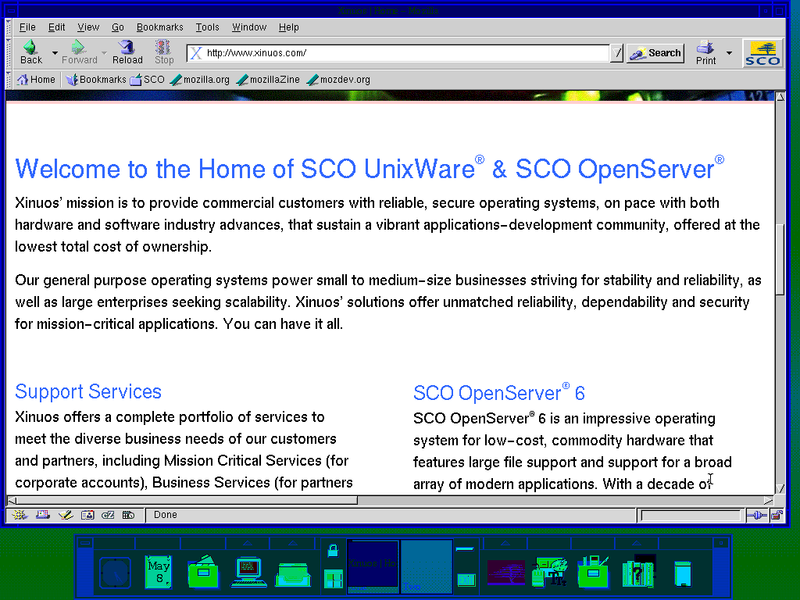Image resolution: width=800 pixels, height=600 pixels.
Task: Open Address Book from the status bar icon
Action: (x=87, y=515)
